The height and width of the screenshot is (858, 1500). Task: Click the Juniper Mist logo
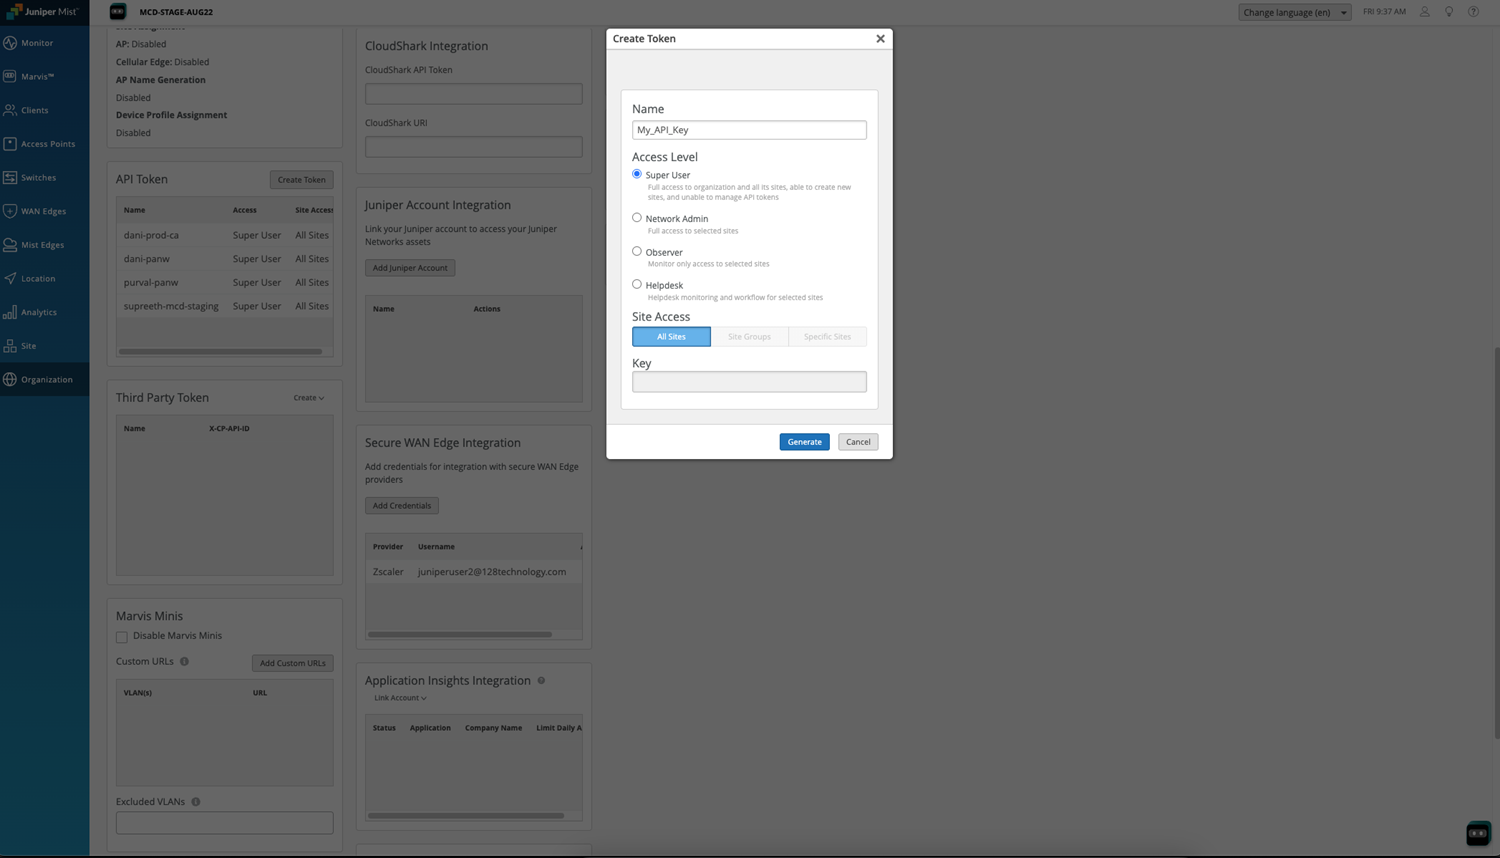point(42,12)
